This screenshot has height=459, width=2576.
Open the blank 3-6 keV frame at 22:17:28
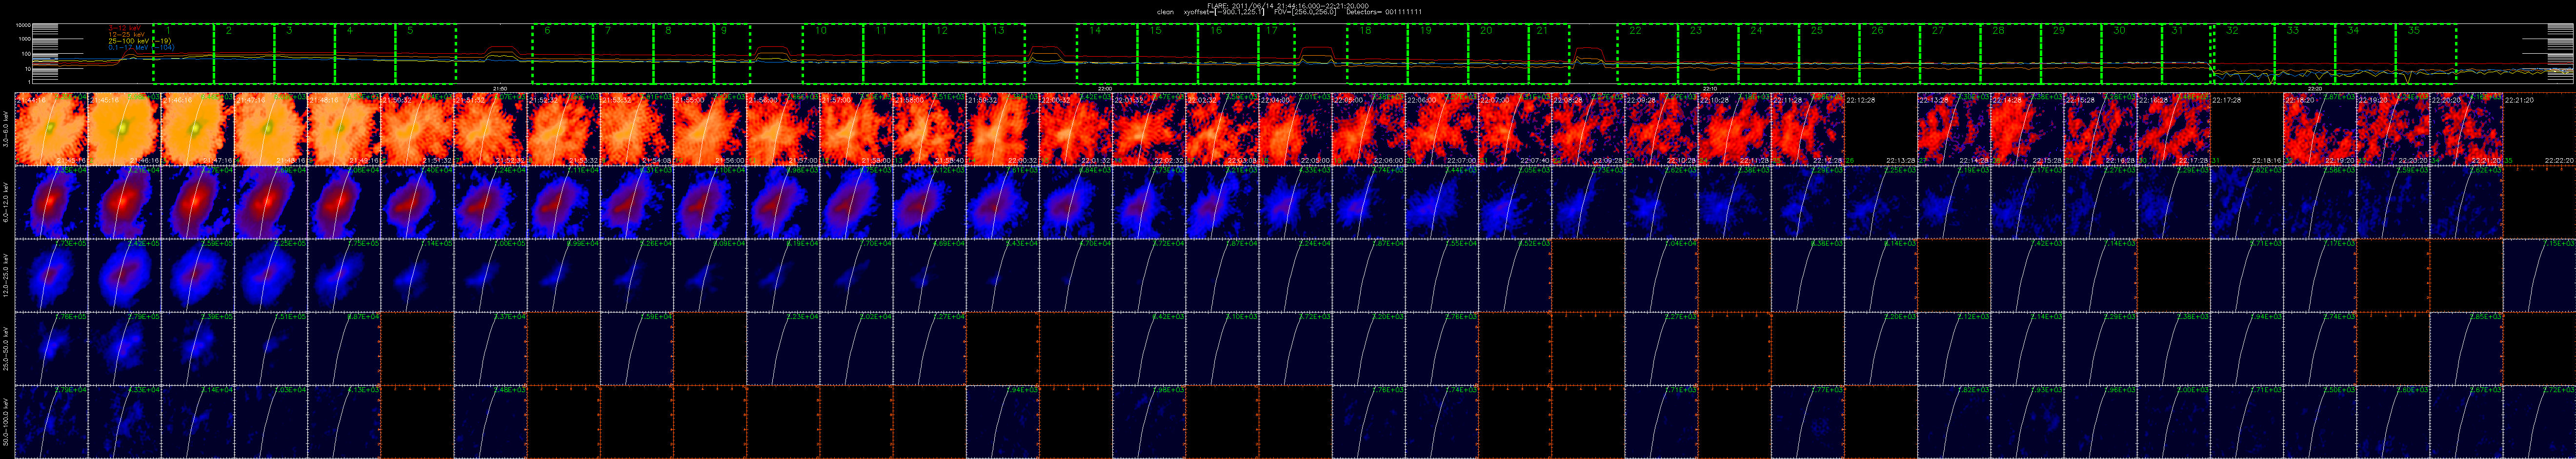2247,129
